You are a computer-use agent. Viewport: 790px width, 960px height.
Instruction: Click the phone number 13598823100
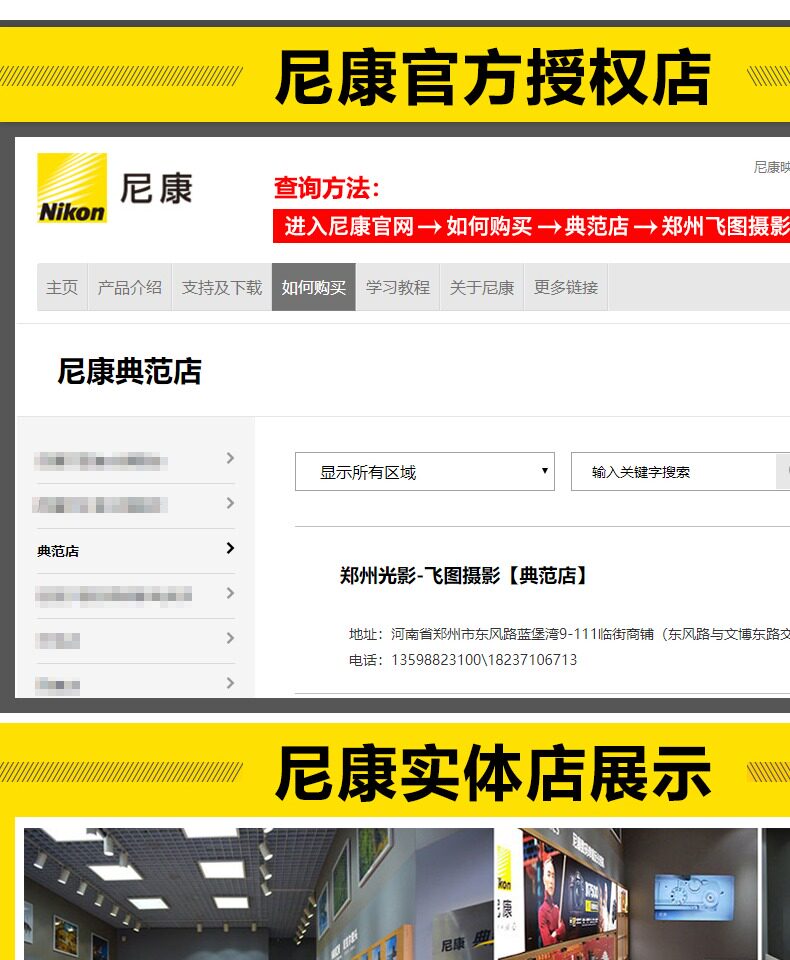(436, 660)
